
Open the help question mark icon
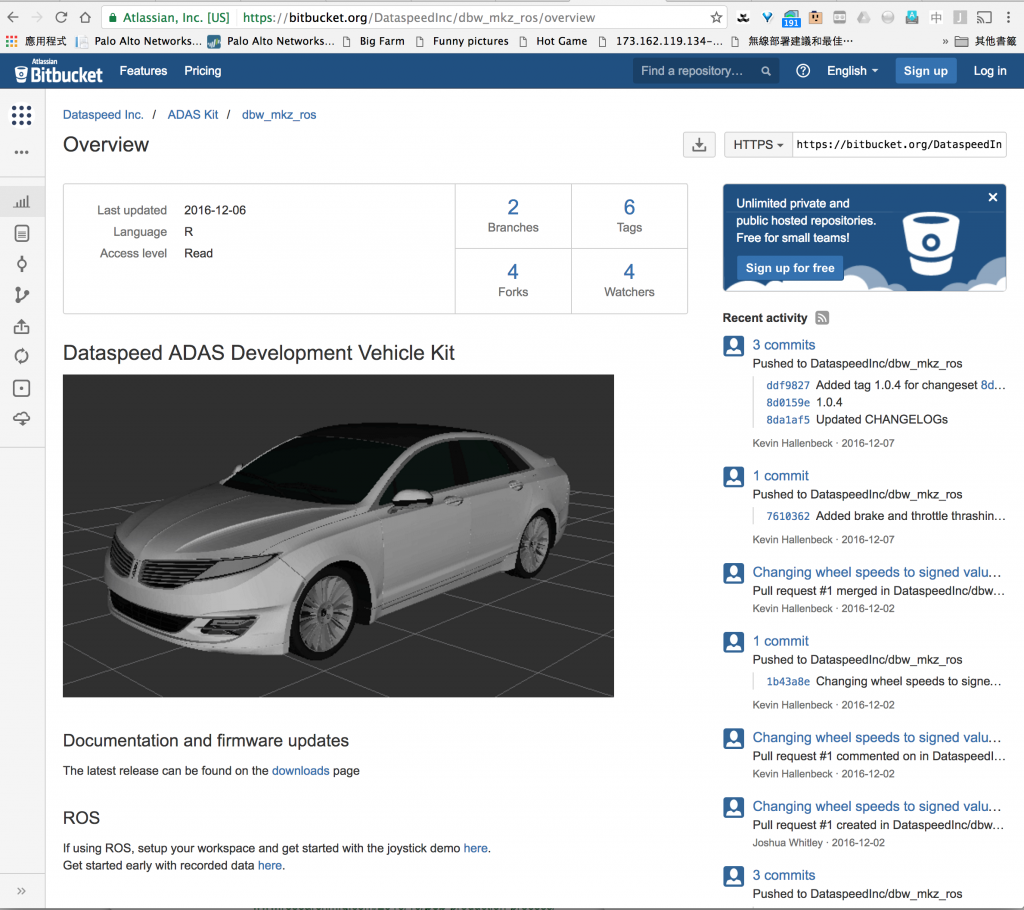click(803, 71)
